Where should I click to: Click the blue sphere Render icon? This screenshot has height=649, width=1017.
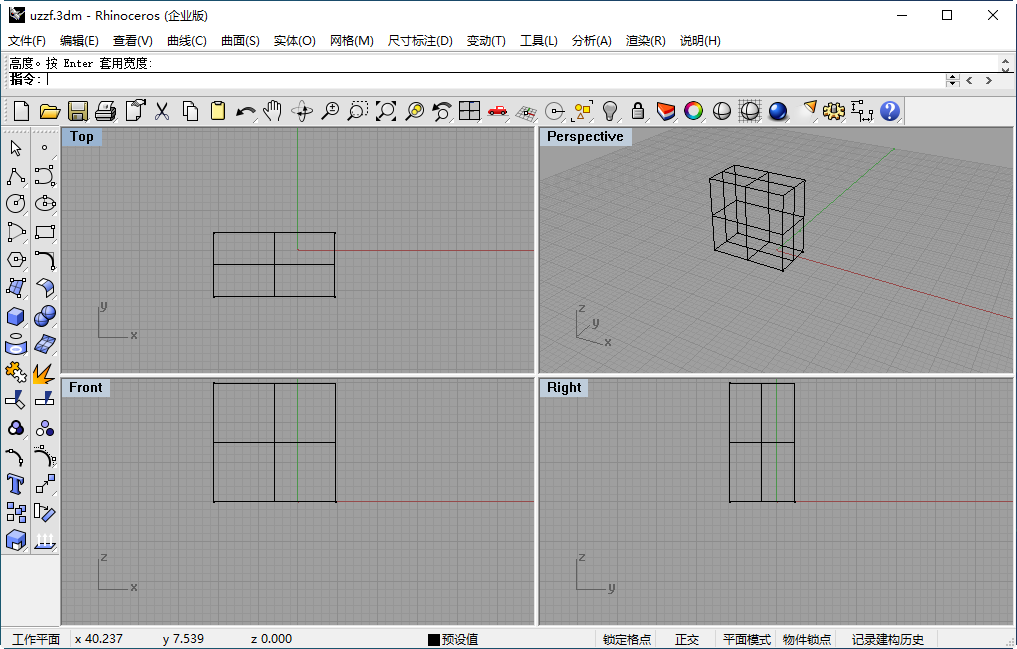[778, 112]
